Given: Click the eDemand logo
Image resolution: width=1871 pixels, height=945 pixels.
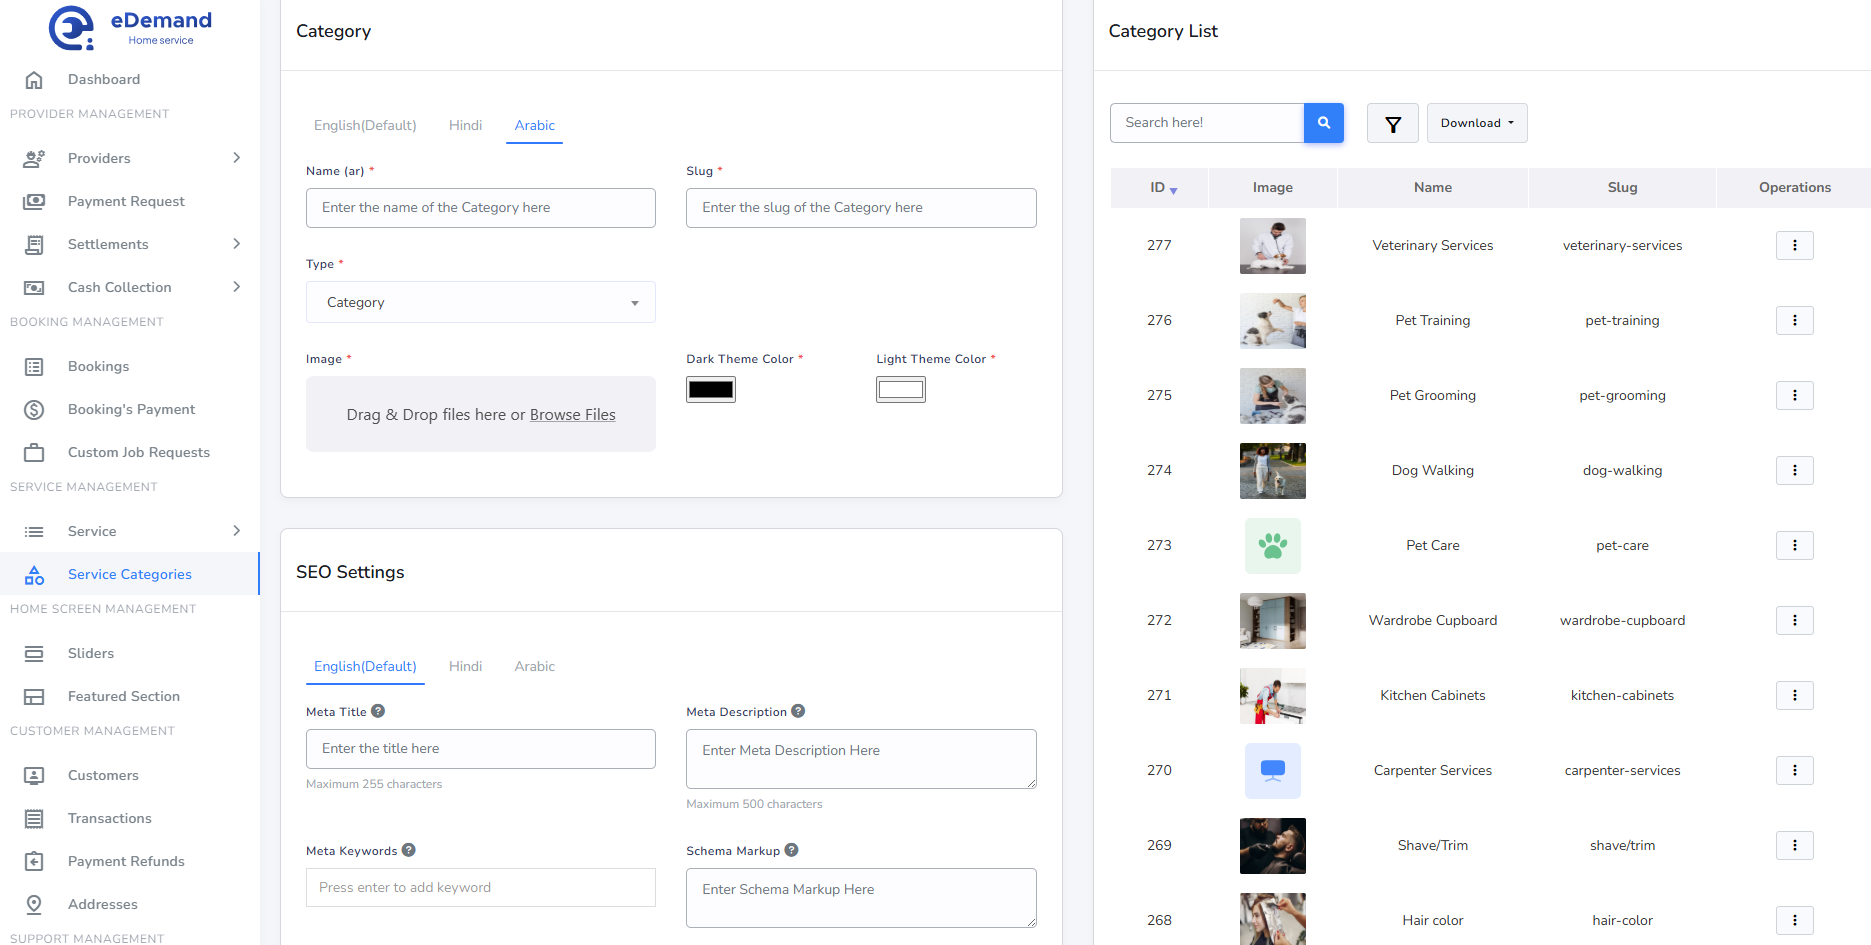Looking at the screenshot, I should click(130, 27).
